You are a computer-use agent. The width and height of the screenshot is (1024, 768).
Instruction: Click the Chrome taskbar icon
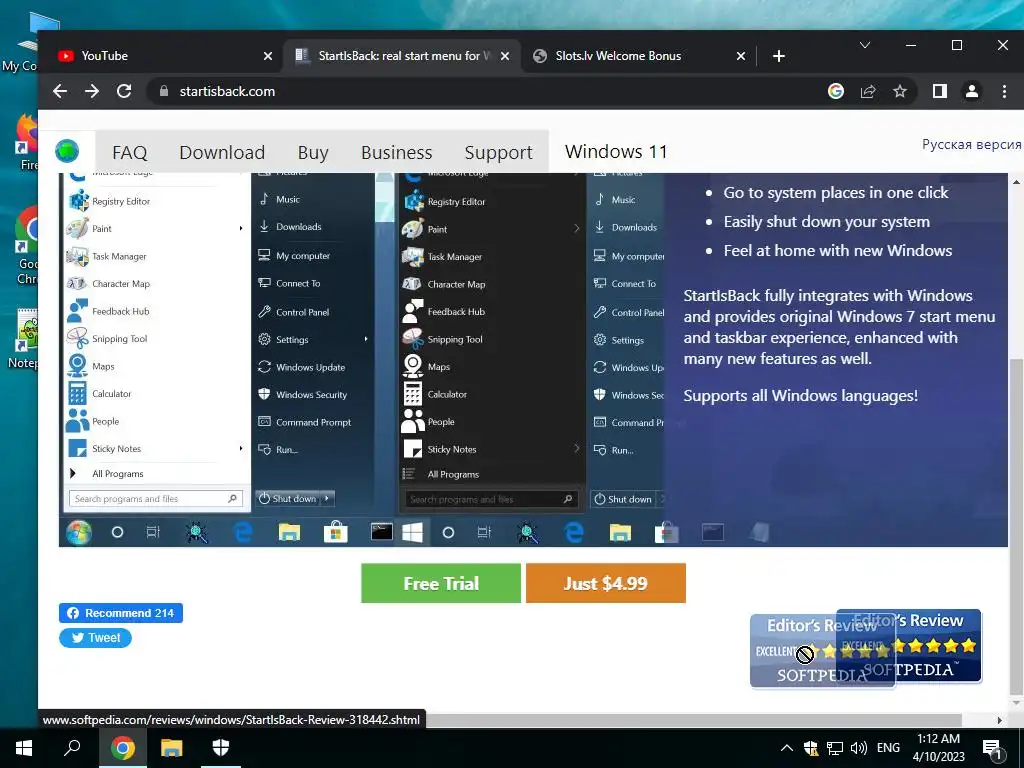122,748
